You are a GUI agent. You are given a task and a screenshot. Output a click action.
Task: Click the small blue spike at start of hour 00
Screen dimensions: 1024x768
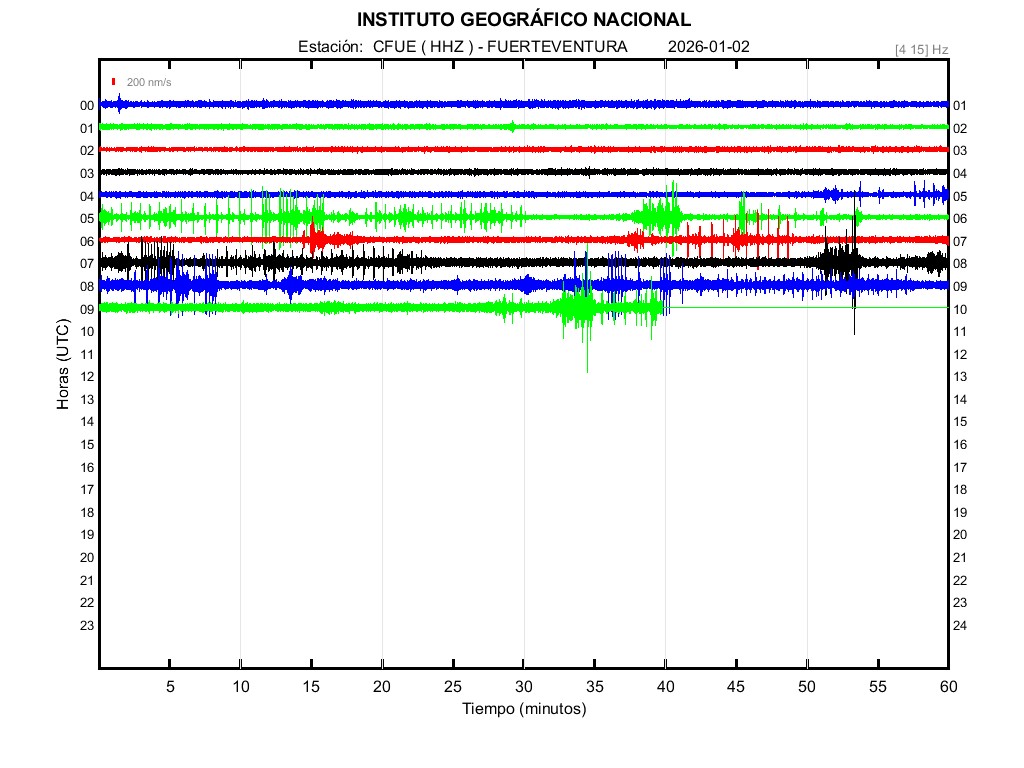(119, 102)
